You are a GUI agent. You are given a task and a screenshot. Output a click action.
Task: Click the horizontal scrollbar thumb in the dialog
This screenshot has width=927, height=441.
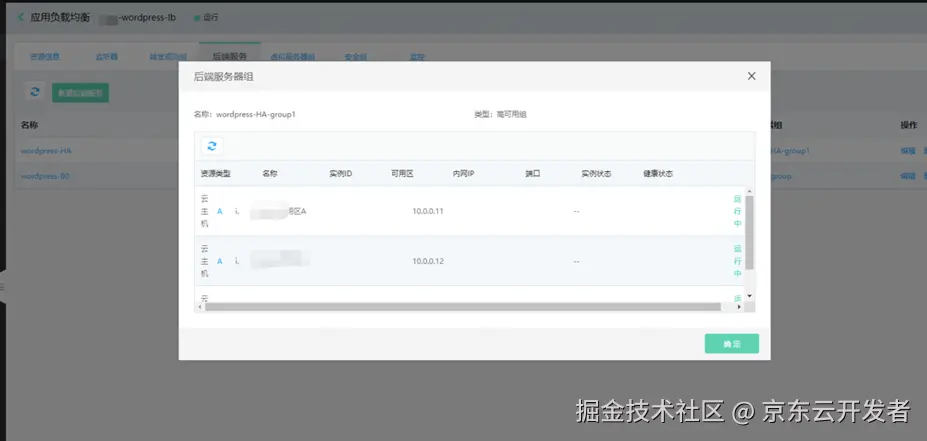[x=463, y=307]
